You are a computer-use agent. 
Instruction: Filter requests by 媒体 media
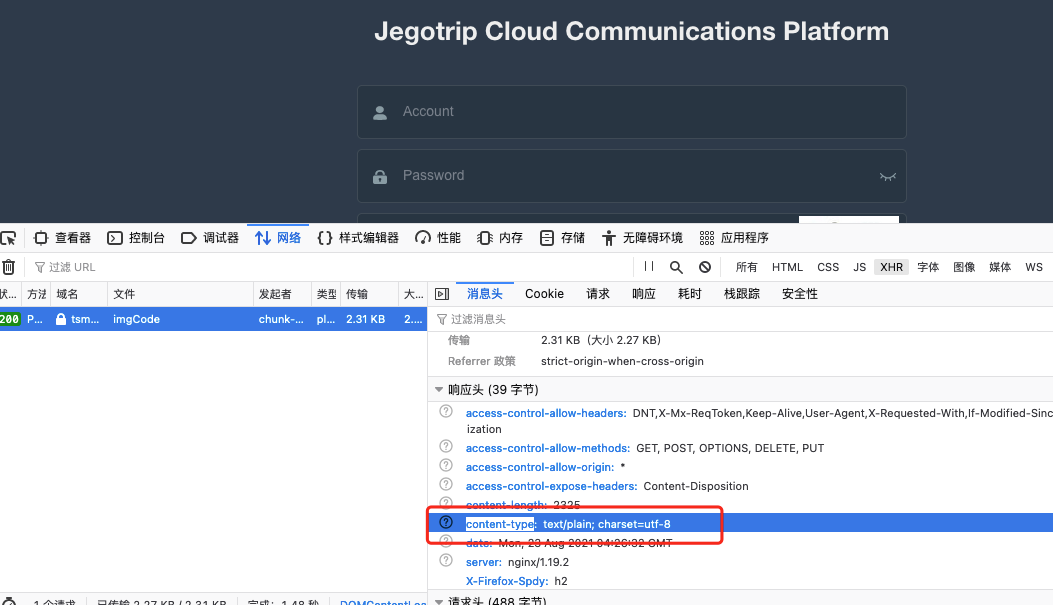[x=1000, y=267]
